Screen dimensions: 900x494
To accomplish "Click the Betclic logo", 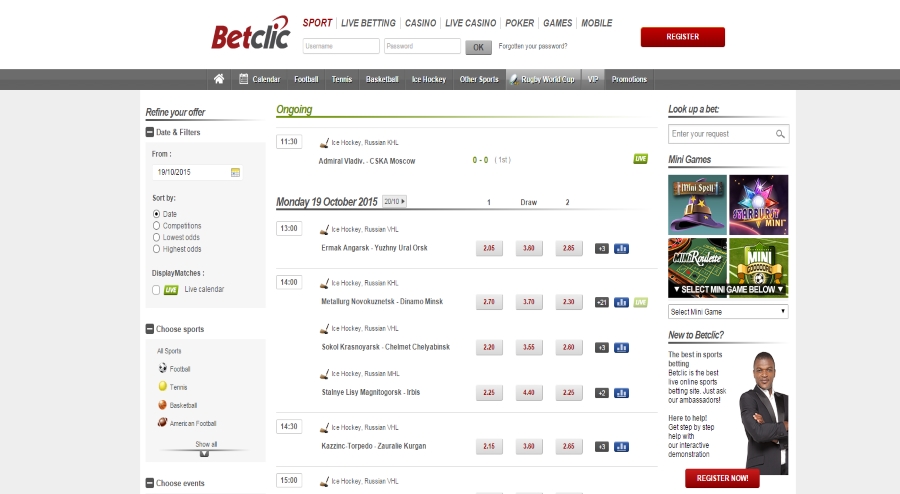I will 250,33.
